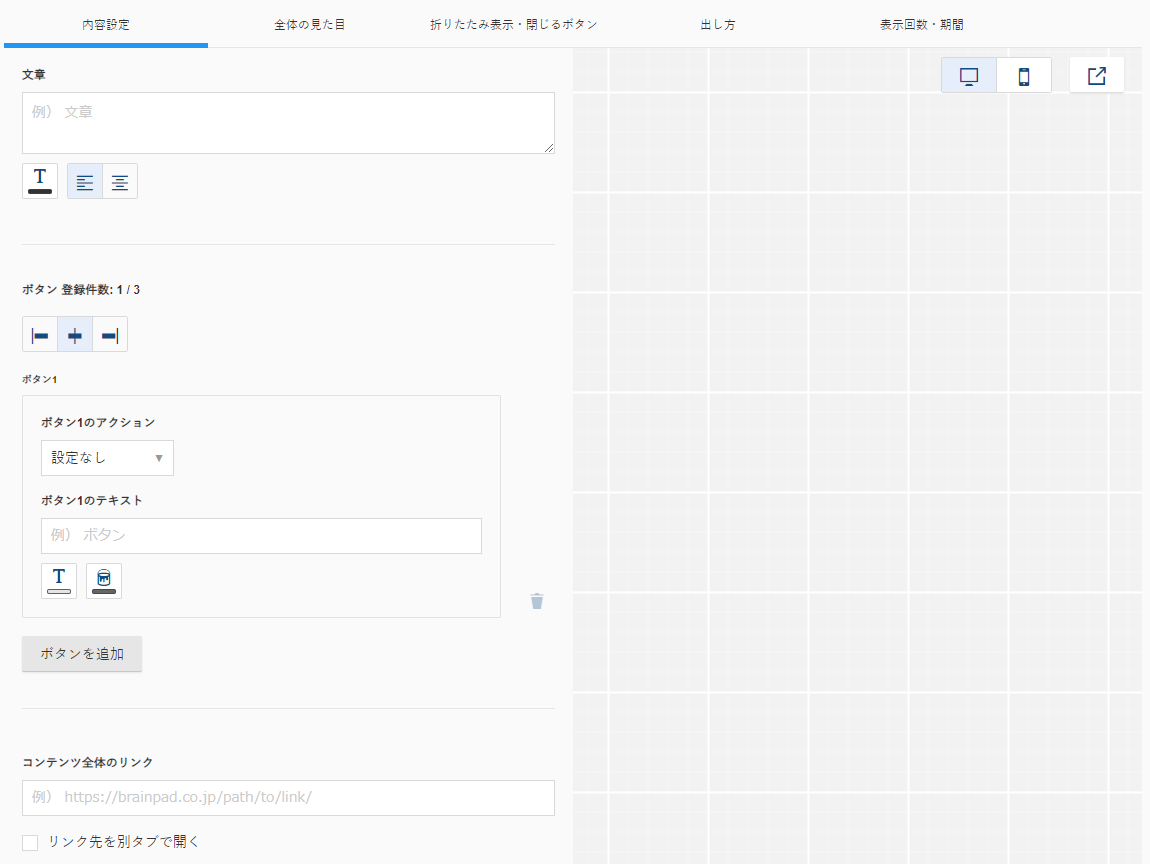
Task: Click ボタンを追加 button
Action: point(82,654)
